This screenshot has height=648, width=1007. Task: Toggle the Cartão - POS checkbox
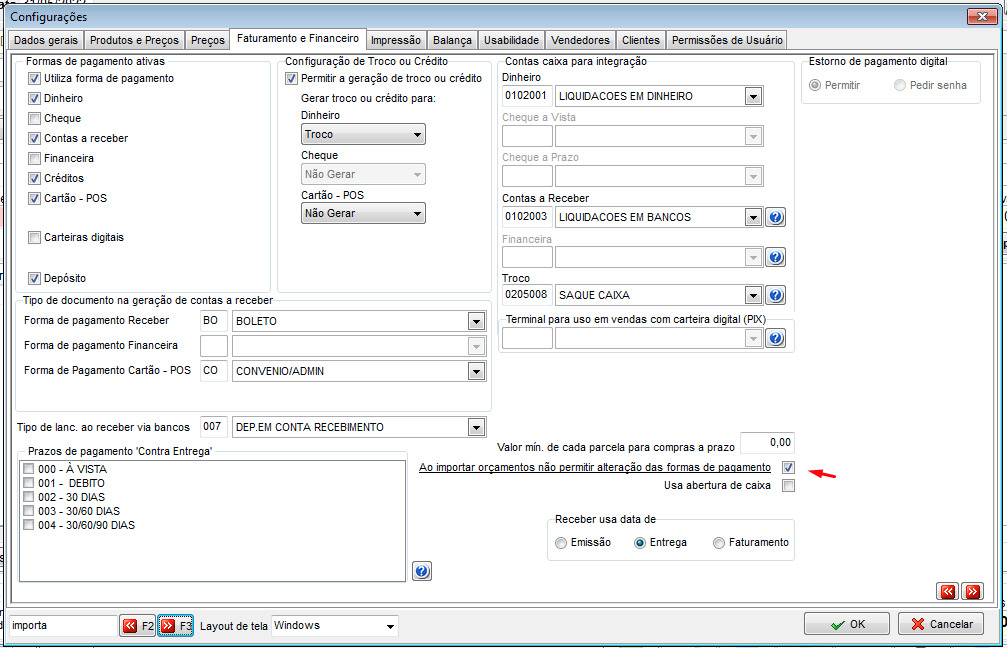pyautogui.click(x=35, y=198)
